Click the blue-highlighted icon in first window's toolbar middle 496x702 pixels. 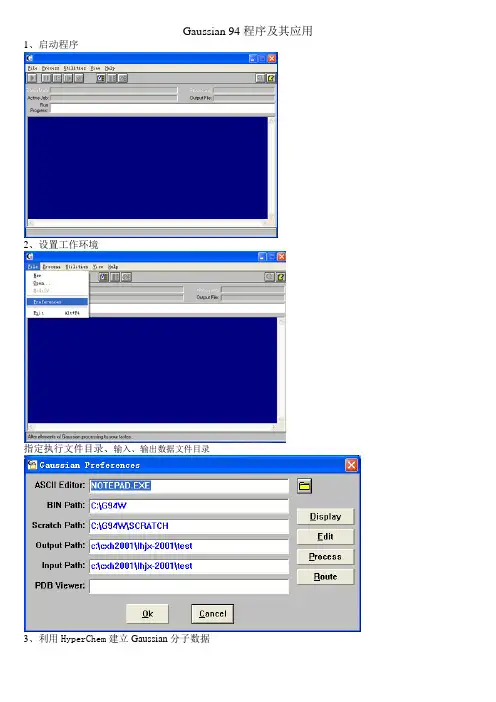[101, 78]
